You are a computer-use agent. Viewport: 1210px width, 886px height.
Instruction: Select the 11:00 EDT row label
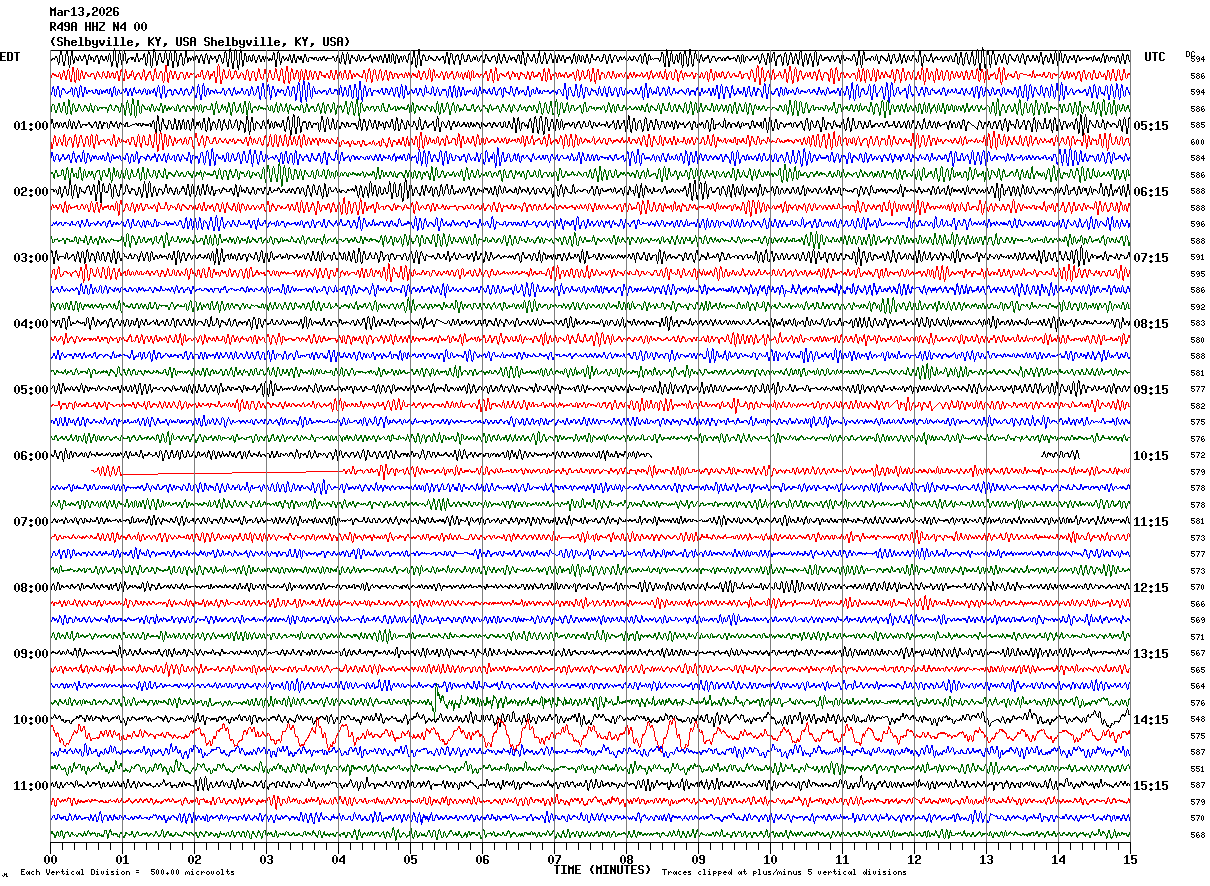(x=31, y=786)
